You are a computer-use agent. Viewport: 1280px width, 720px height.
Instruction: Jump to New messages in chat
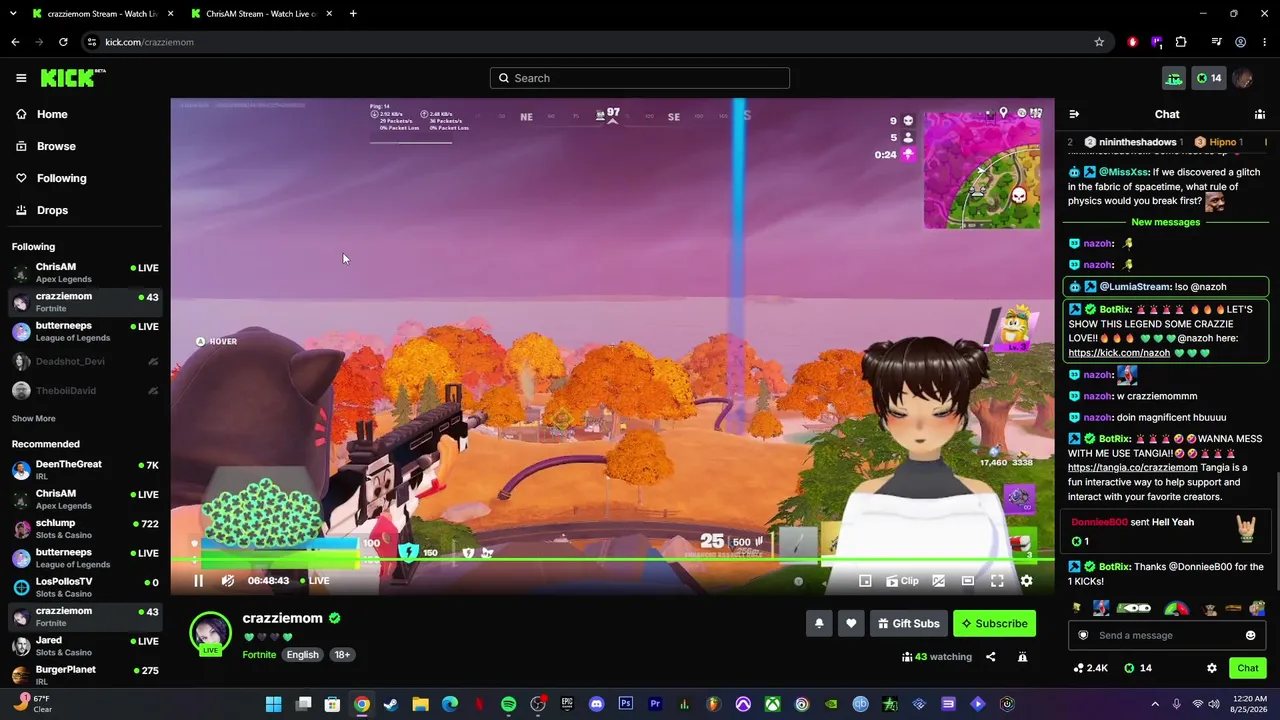(x=1166, y=222)
